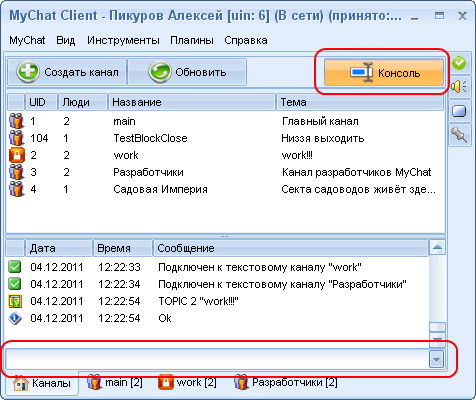
Task: Toggle the pushpin icon to pin window
Action: pos(459,135)
